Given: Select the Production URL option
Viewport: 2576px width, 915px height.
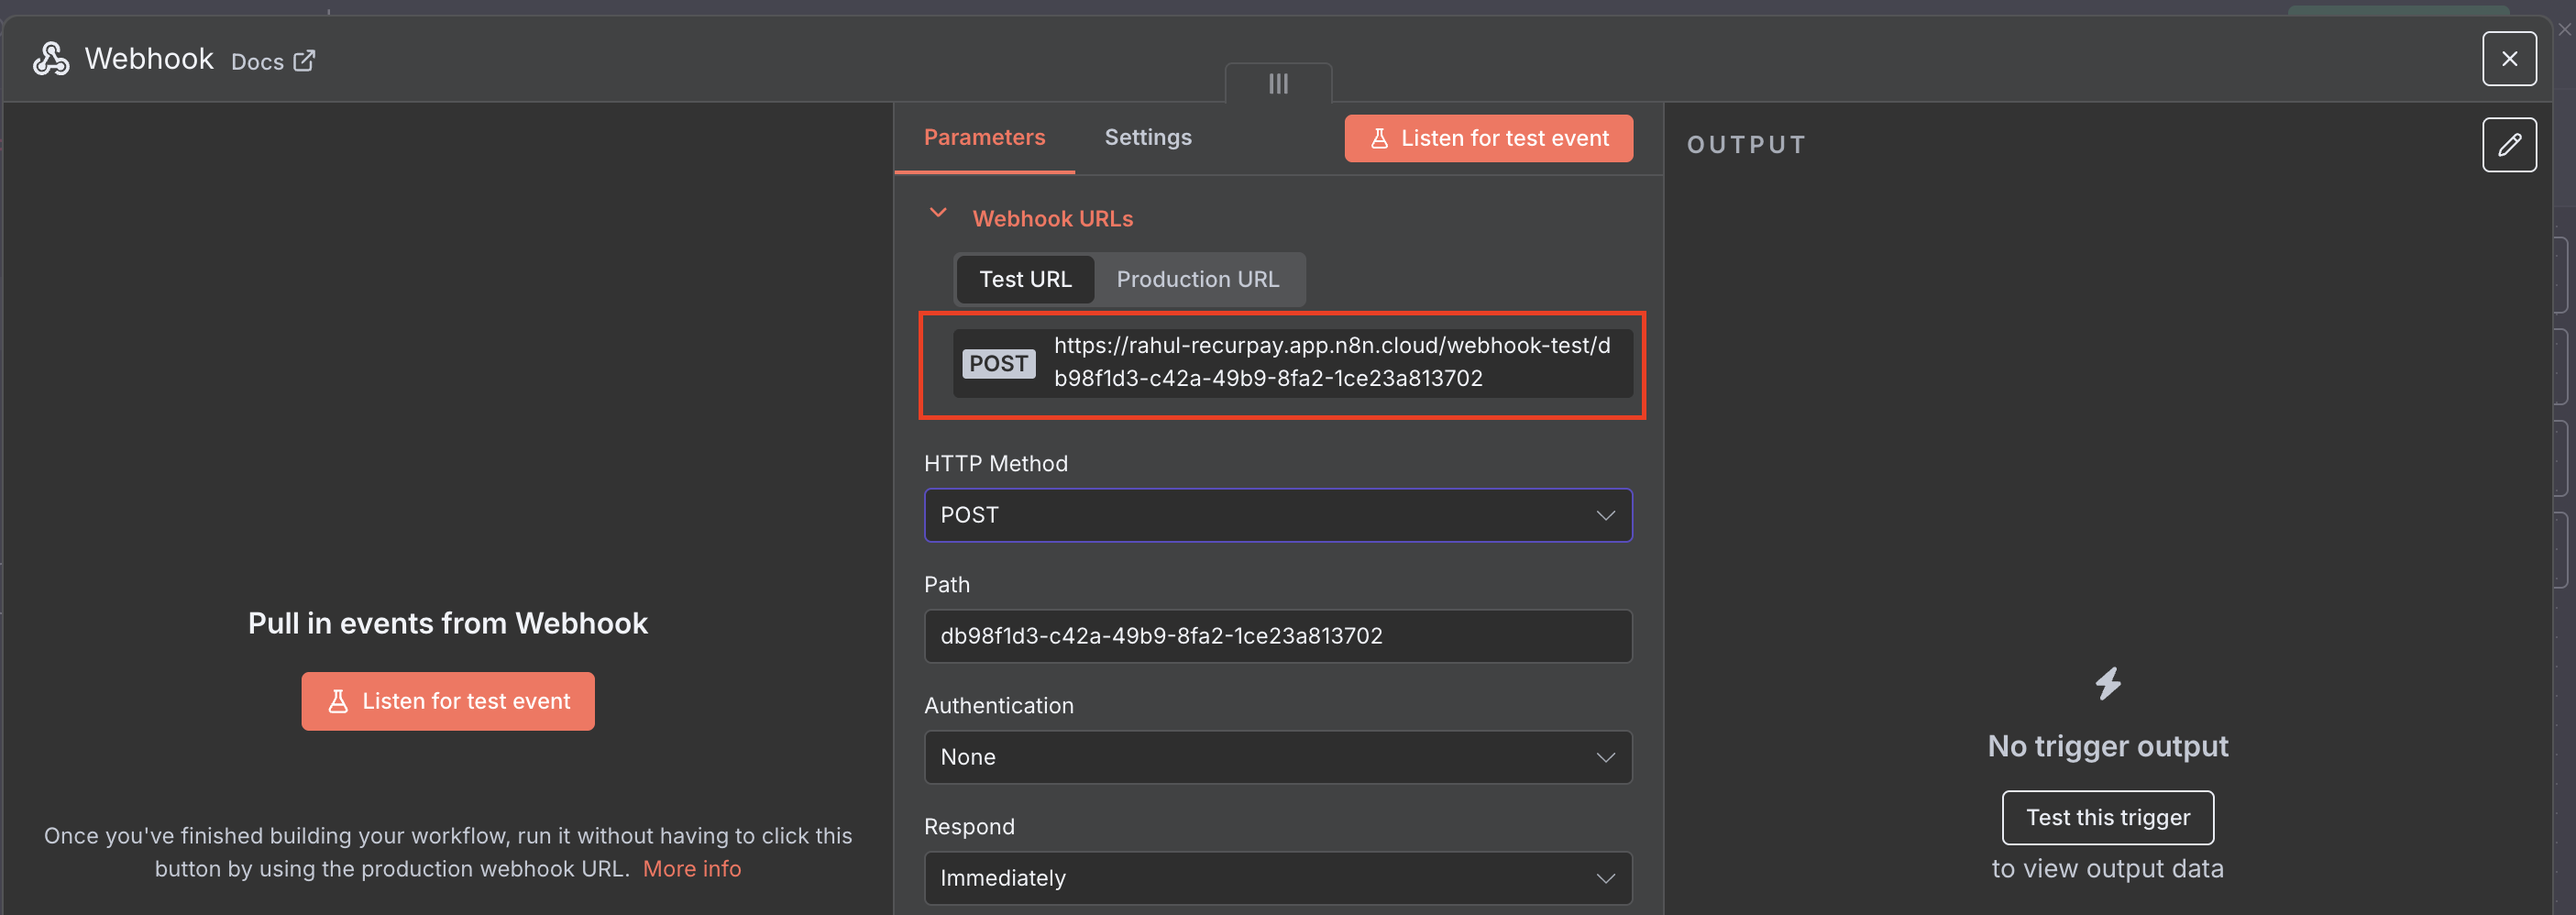Looking at the screenshot, I should [x=1197, y=279].
